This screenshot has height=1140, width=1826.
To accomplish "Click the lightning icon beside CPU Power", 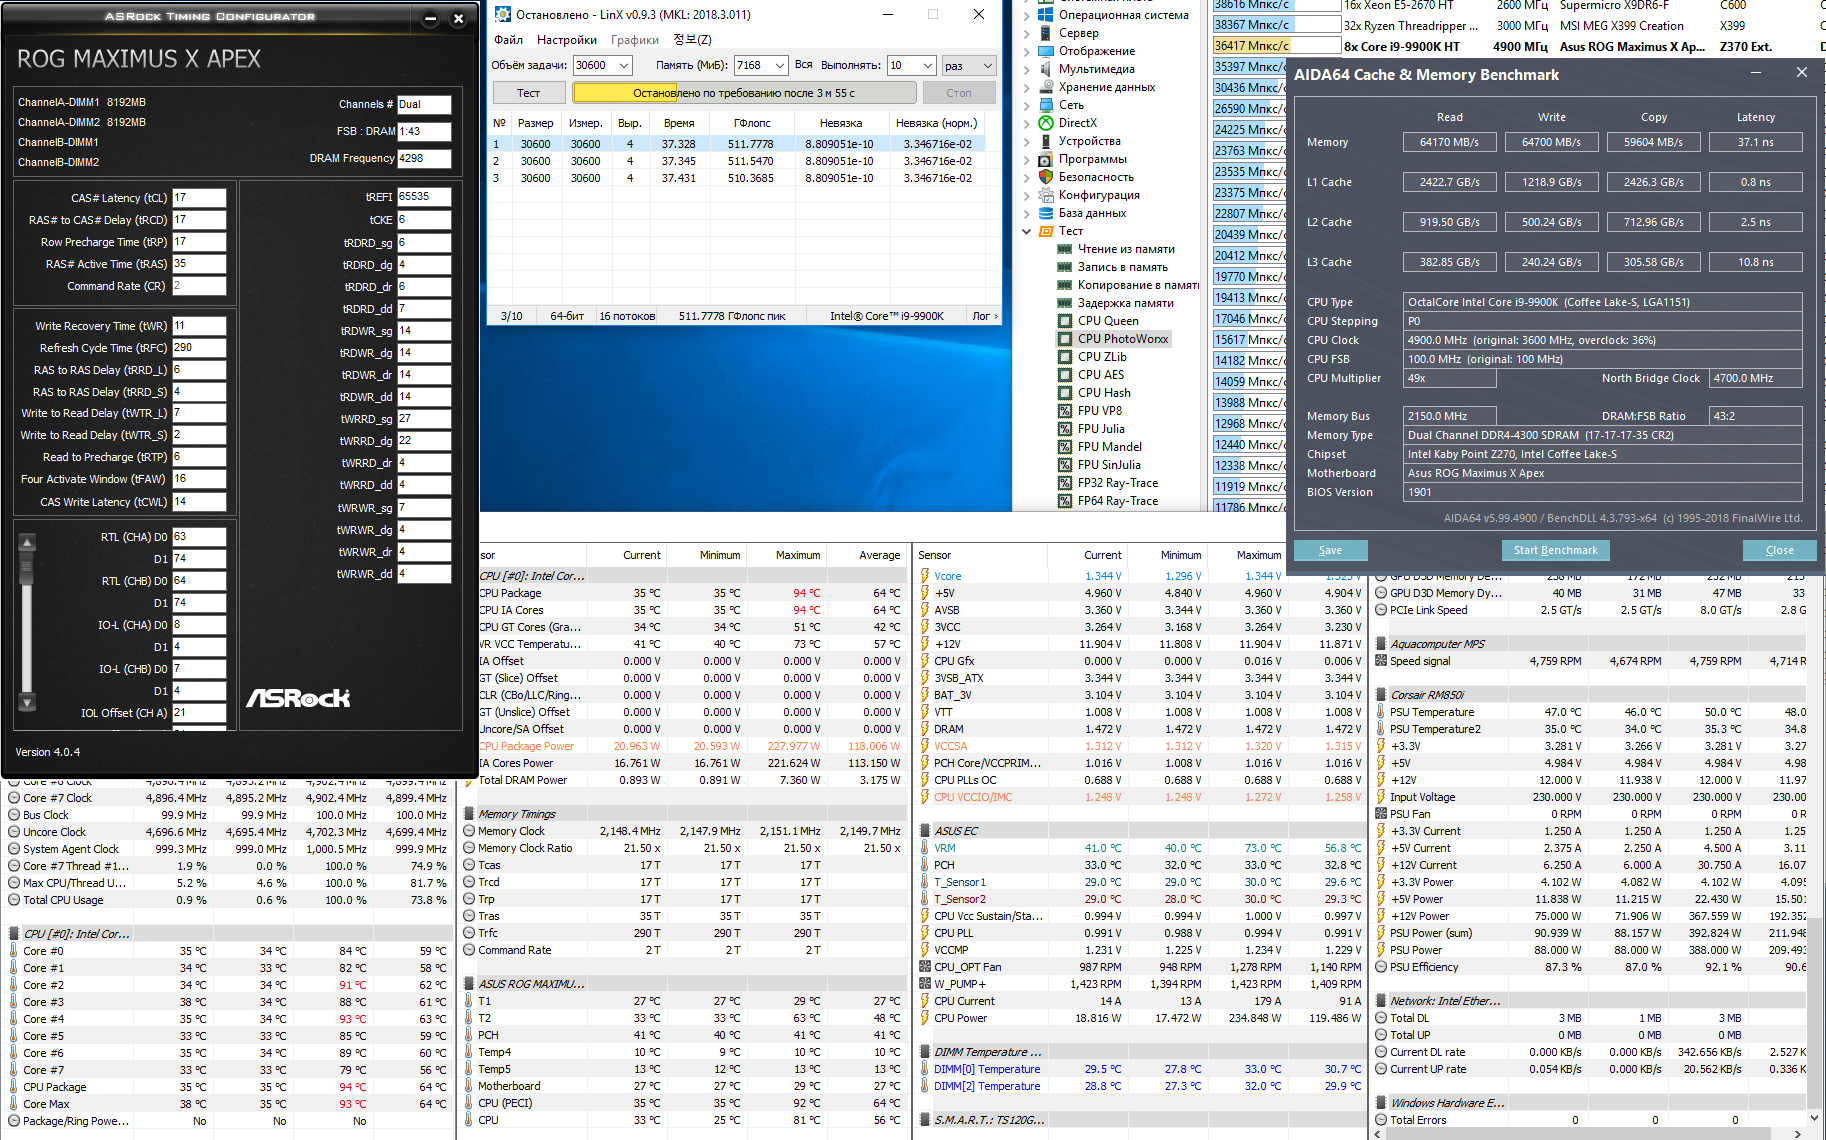I will coord(925,1018).
